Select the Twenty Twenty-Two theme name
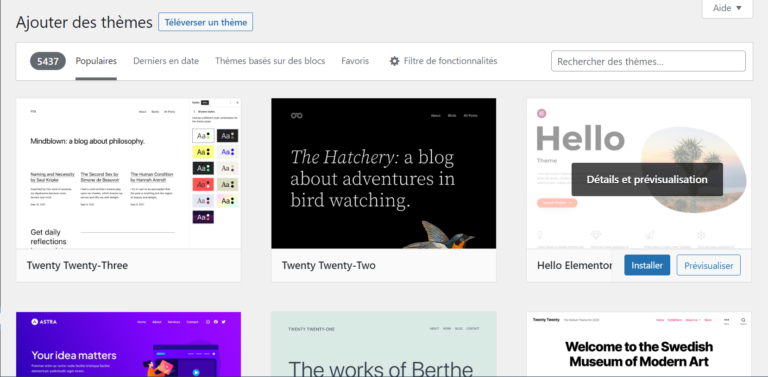This screenshot has height=377, width=768. pyautogui.click(x=329, y=265)
